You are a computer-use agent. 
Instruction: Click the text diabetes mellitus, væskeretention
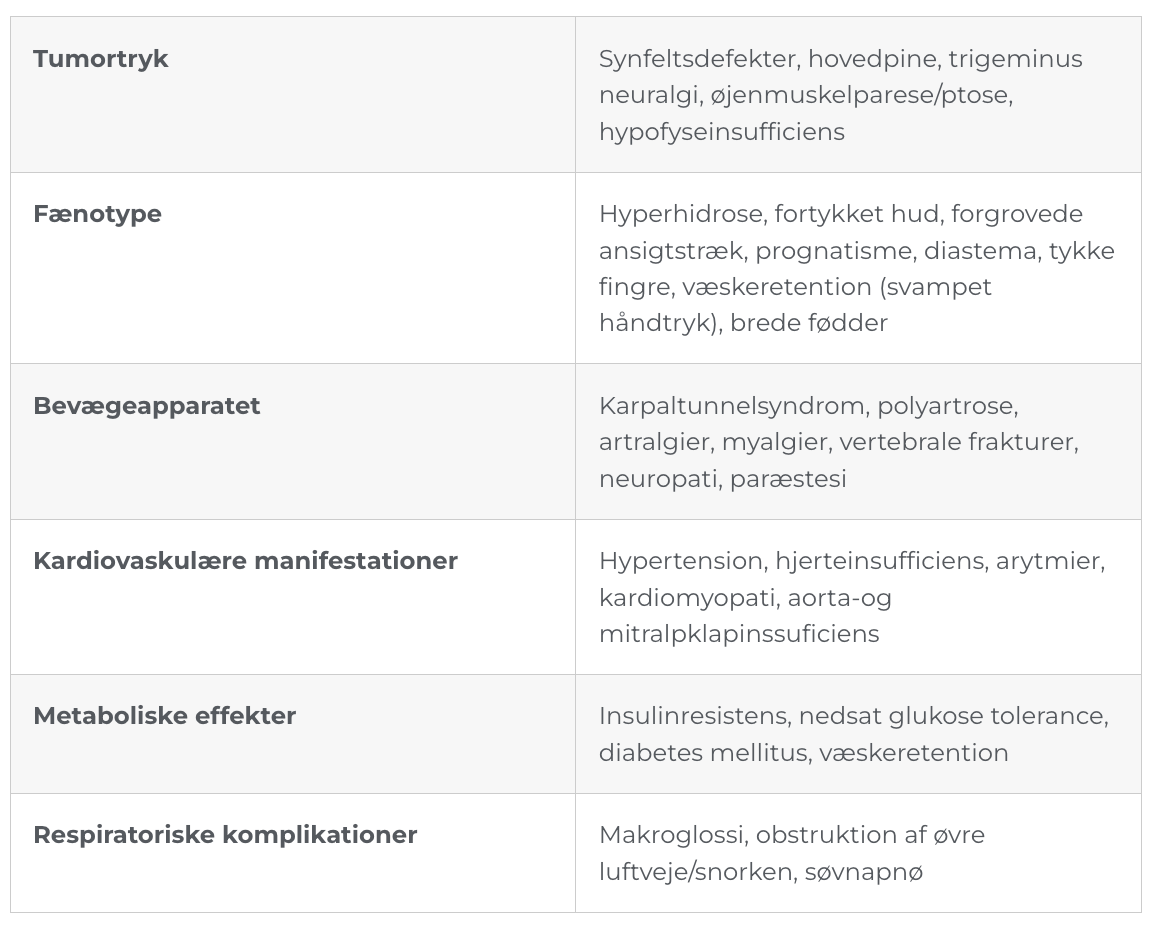(803, 753)
